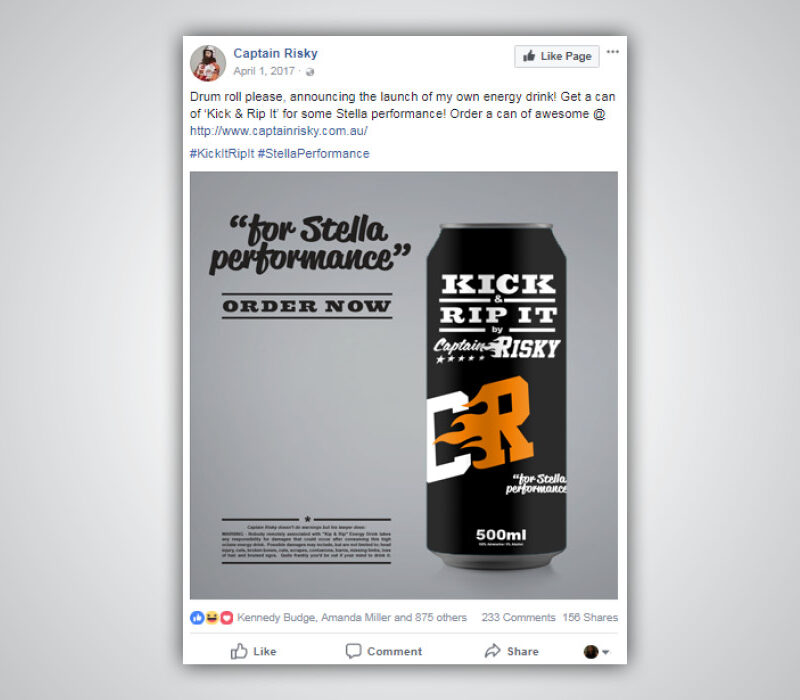Viewport: 800px width, 700px height.
Task: View people who reacted: Kennedy Budge and others
Action: tap(352, 618)
